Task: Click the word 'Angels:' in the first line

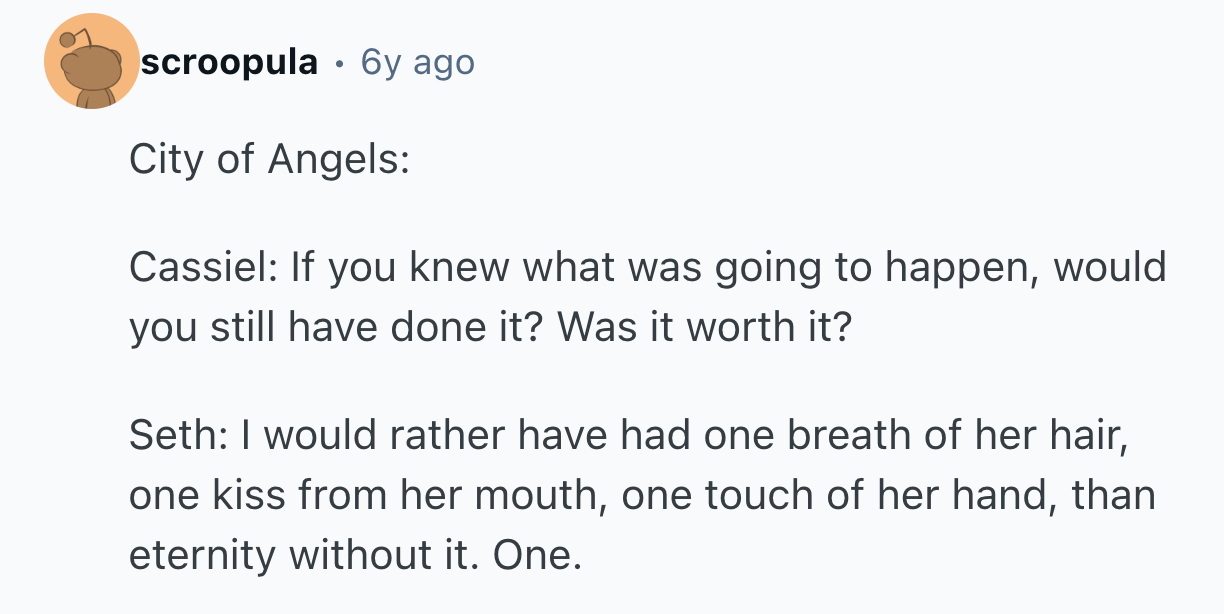Action: (x=338, y=160)
